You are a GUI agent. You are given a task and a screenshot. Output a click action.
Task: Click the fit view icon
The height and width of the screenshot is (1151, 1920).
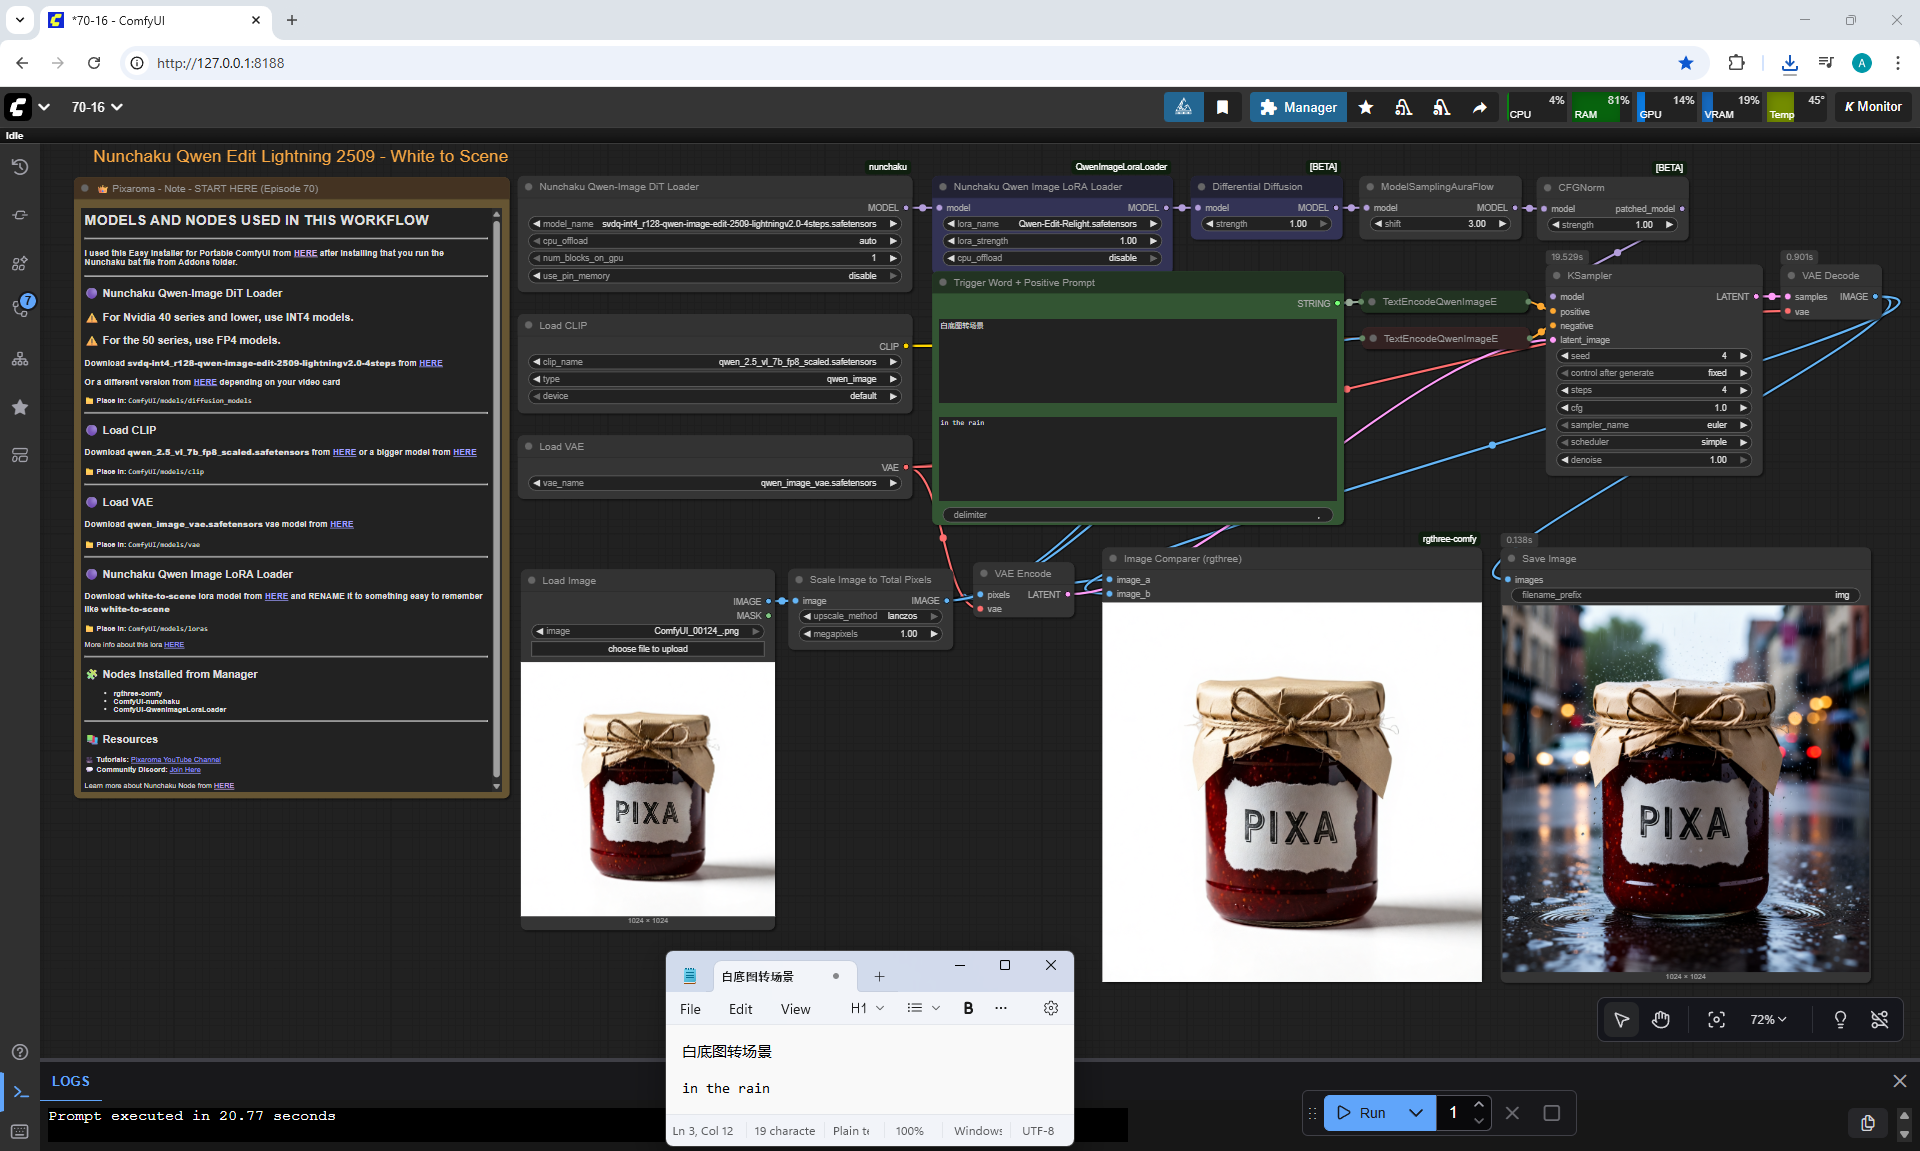(x=1716, y=1019)
